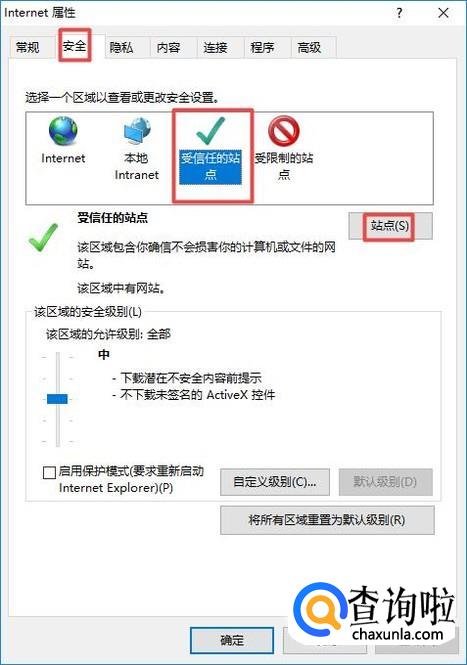Select the Internet globe zone icon
The image size is (467, 665).
63,131
